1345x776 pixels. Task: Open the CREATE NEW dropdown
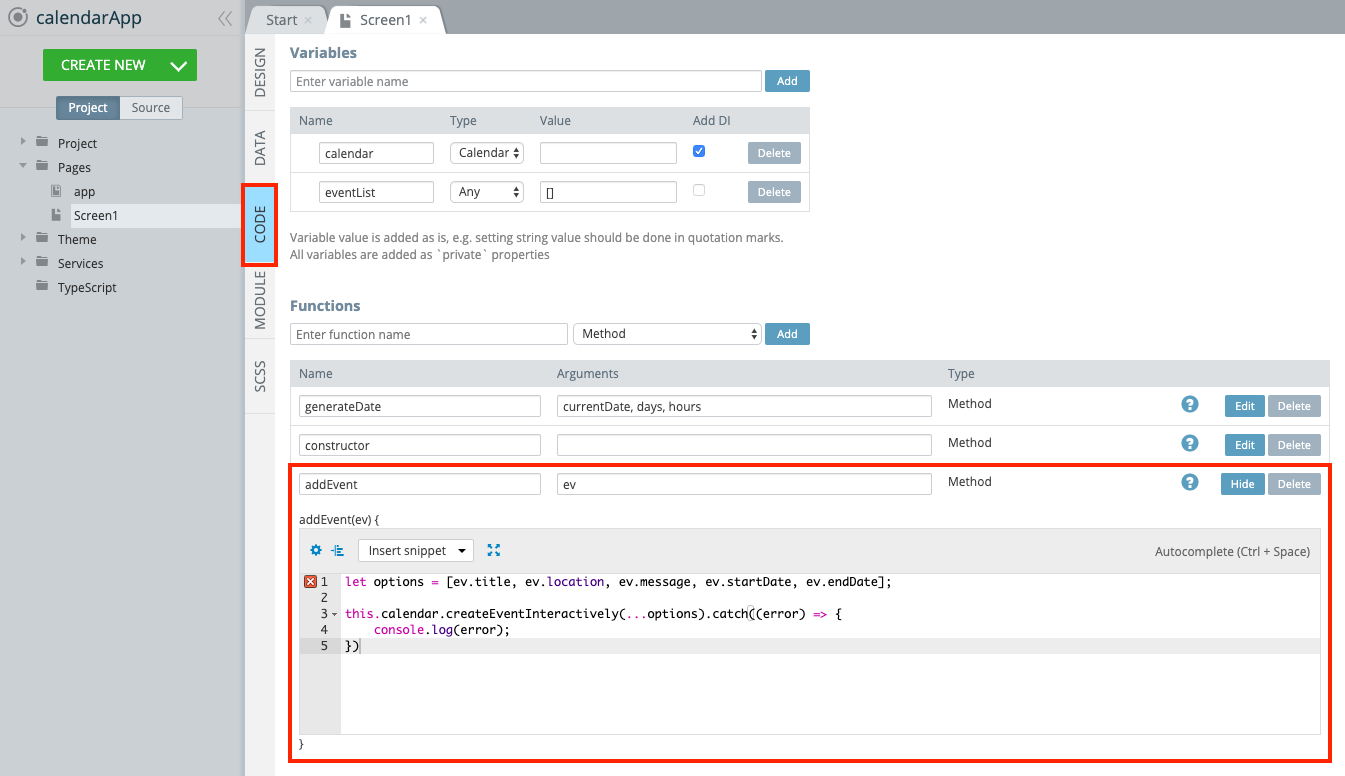point(179,65)
